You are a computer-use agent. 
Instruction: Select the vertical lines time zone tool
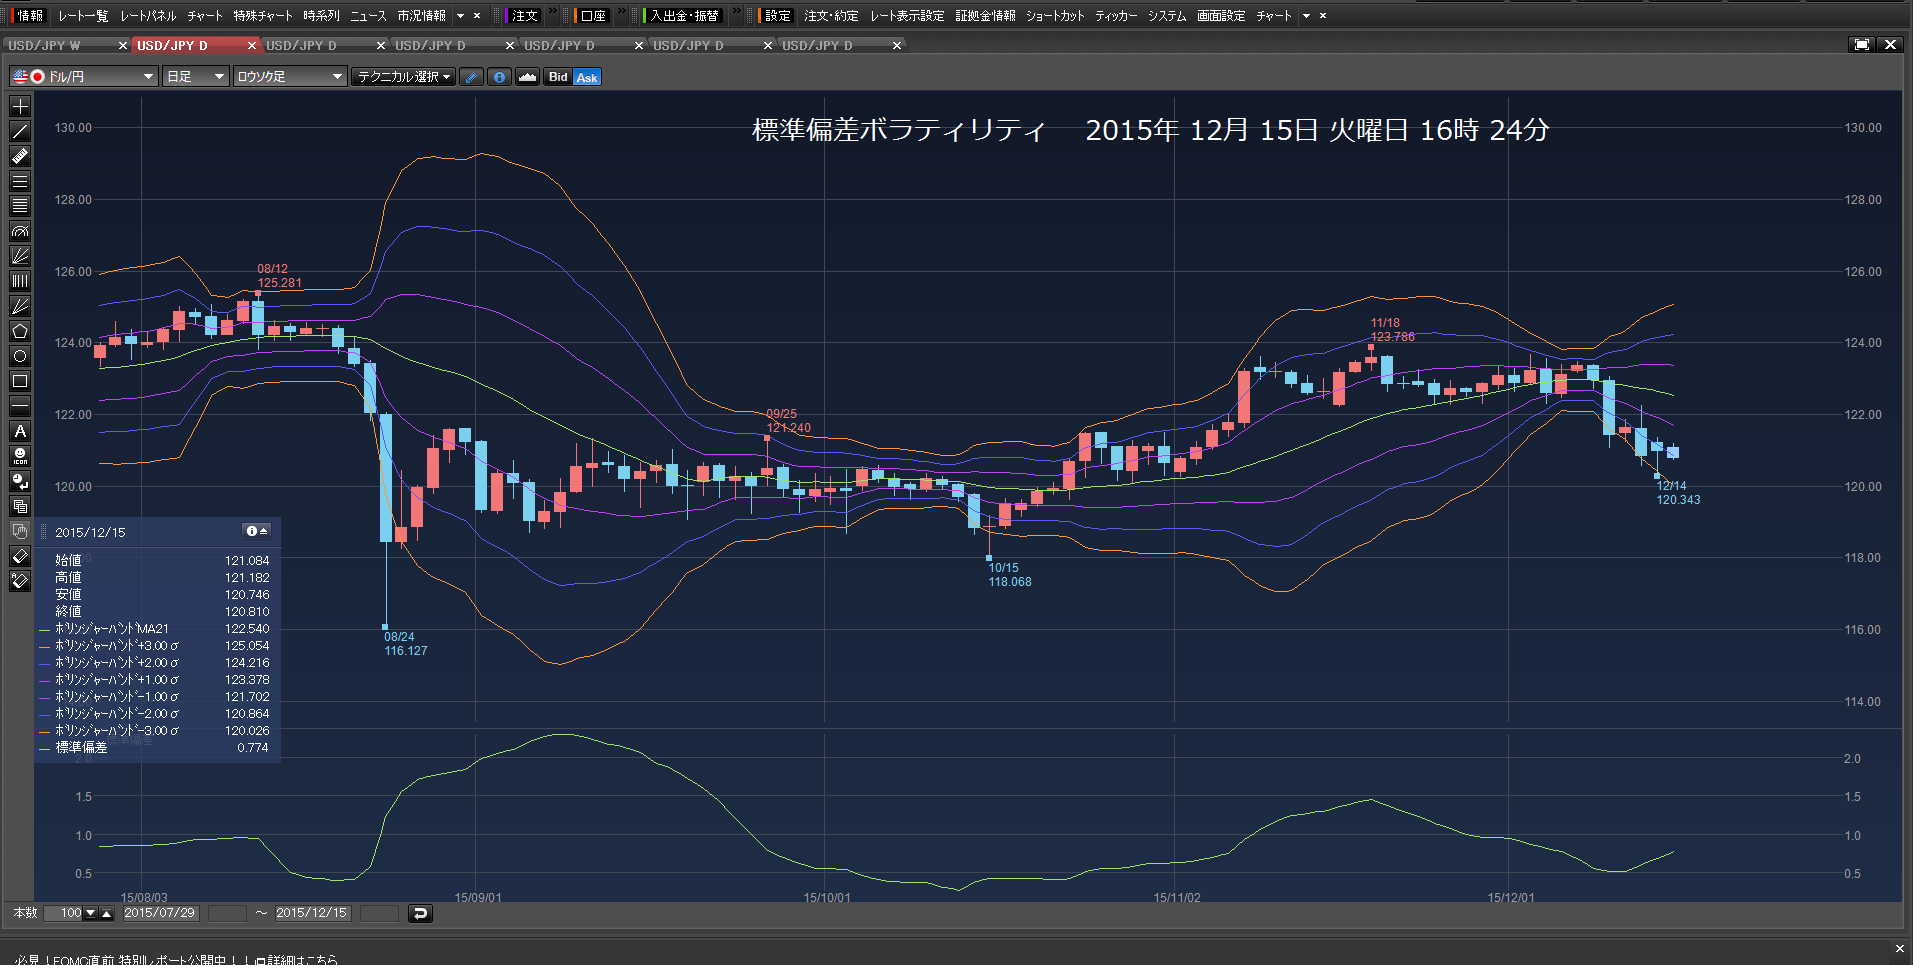(x=20, y=281)
